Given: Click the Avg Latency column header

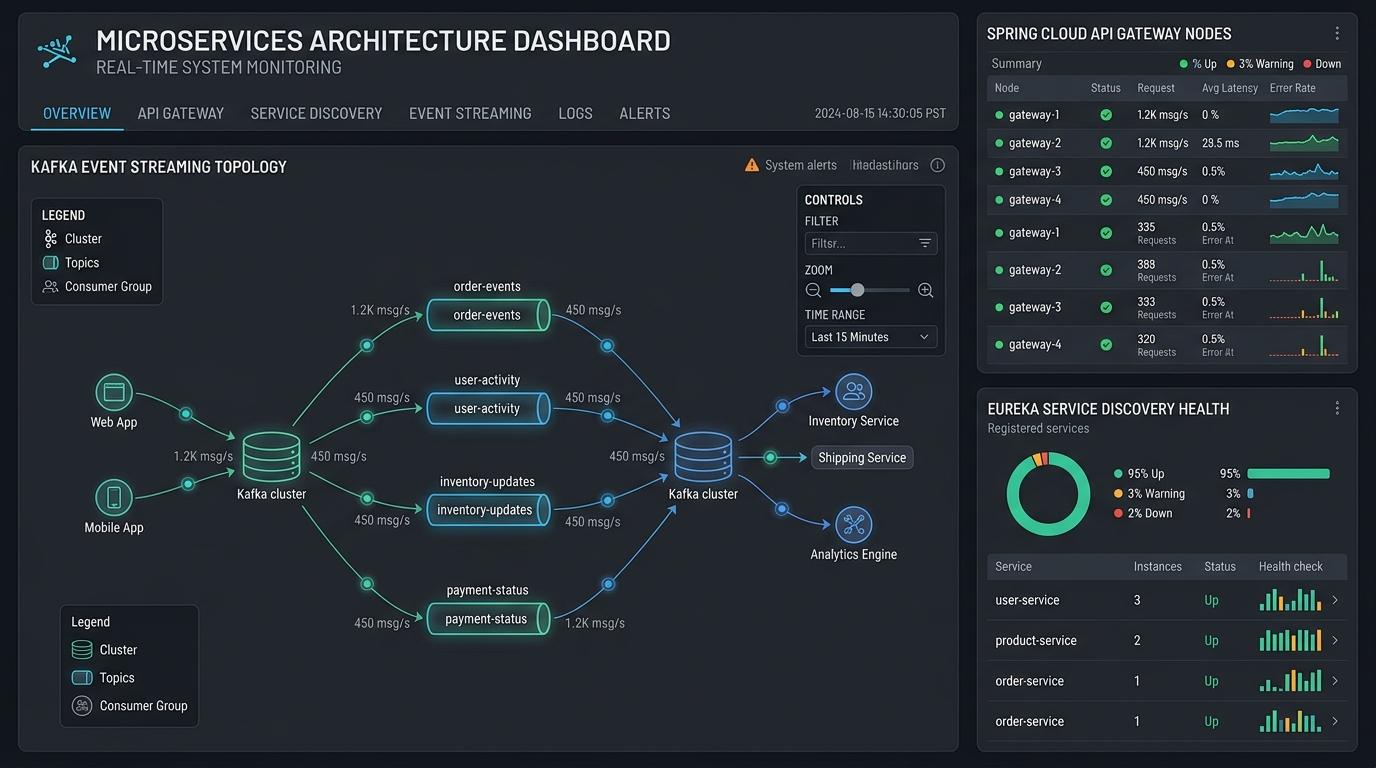Looking at the screenshot, I should pos(1230,88).
